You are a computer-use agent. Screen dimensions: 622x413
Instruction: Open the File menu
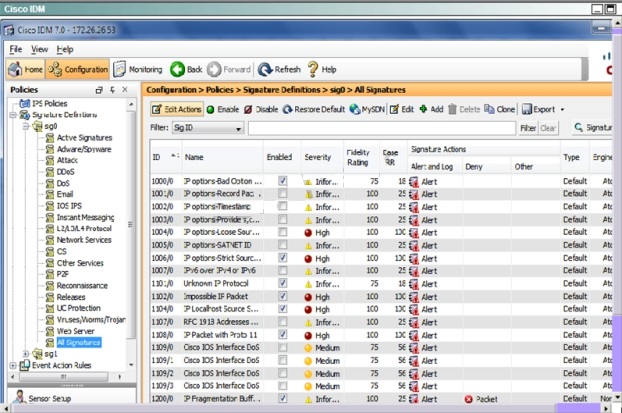pyautogui.click(x=16, y=49)
